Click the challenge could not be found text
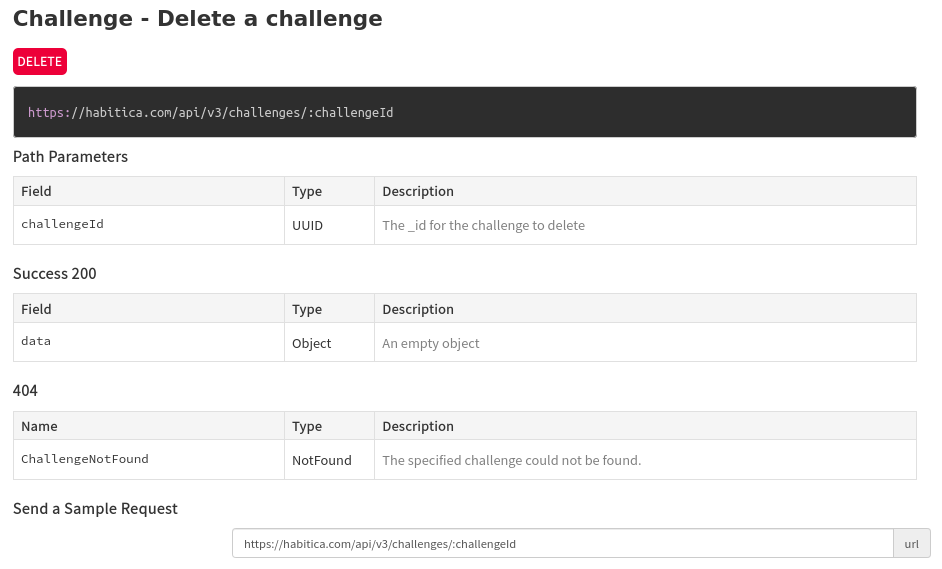 [x=511, y=460]
